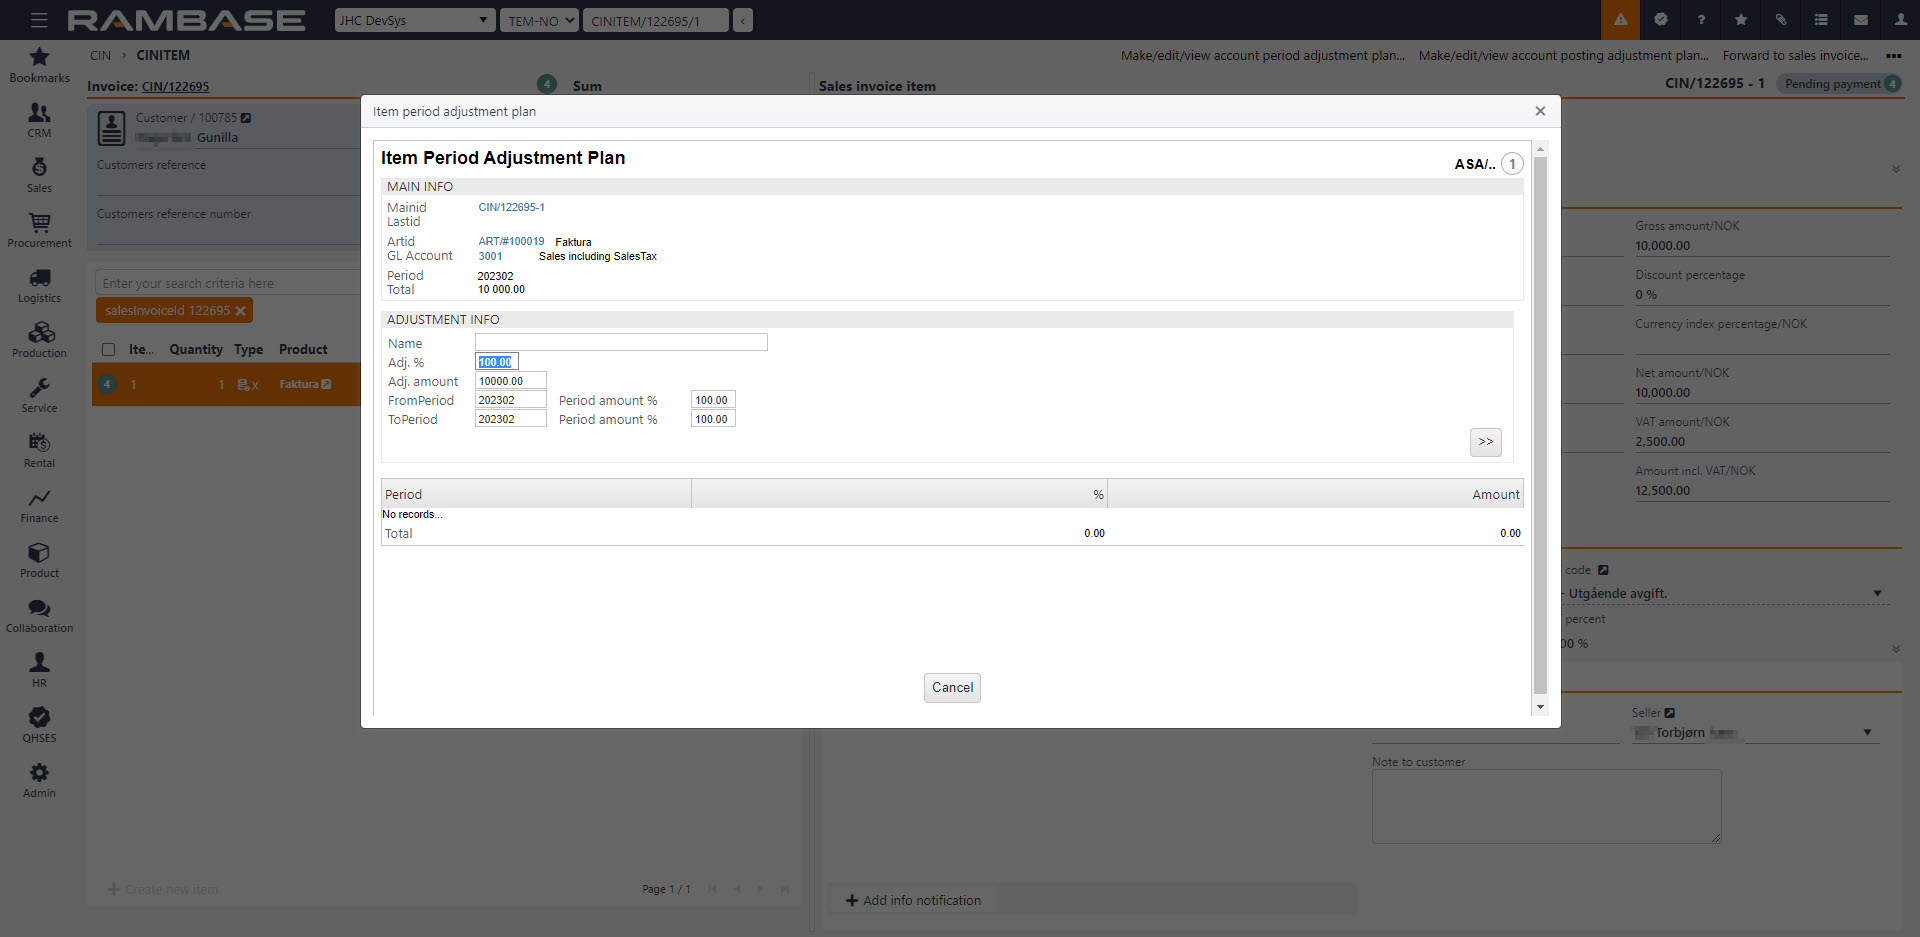Open the JHC DevSys company dropdown
The width and height of the screenshot is (1920, 937).
click(x=415, y=20)
